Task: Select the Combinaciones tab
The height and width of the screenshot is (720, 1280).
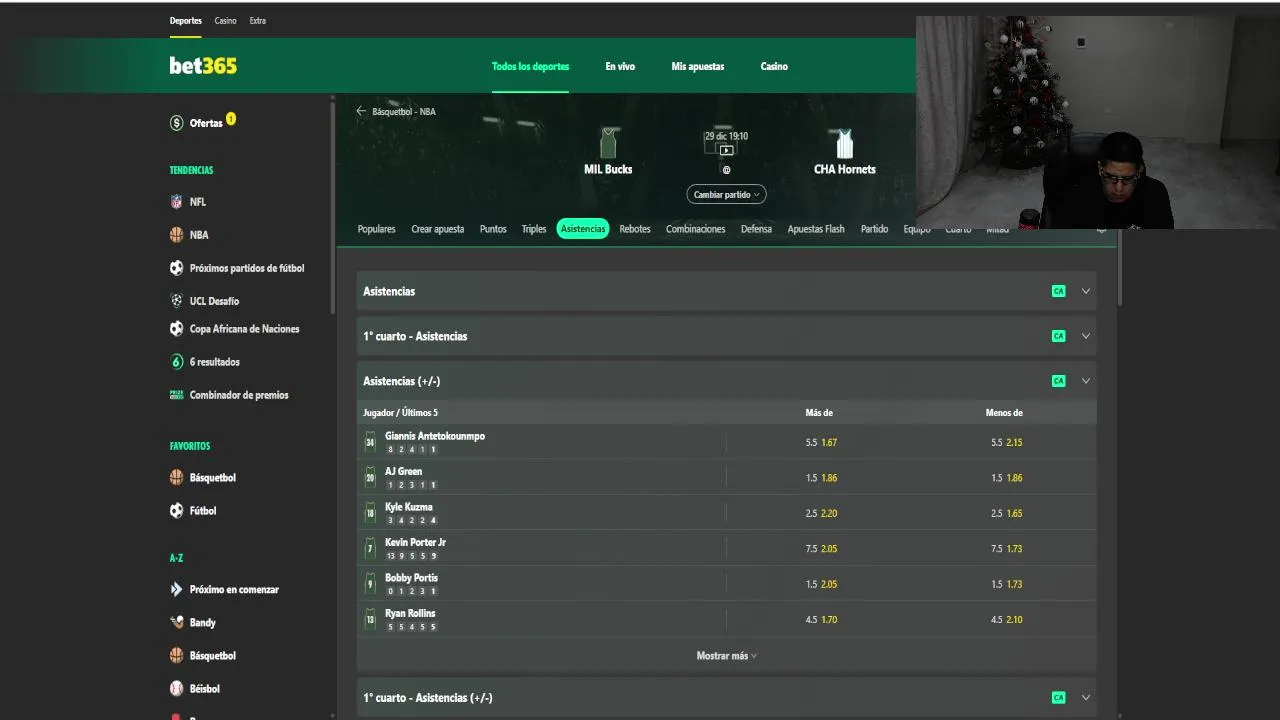Action: 696,229
